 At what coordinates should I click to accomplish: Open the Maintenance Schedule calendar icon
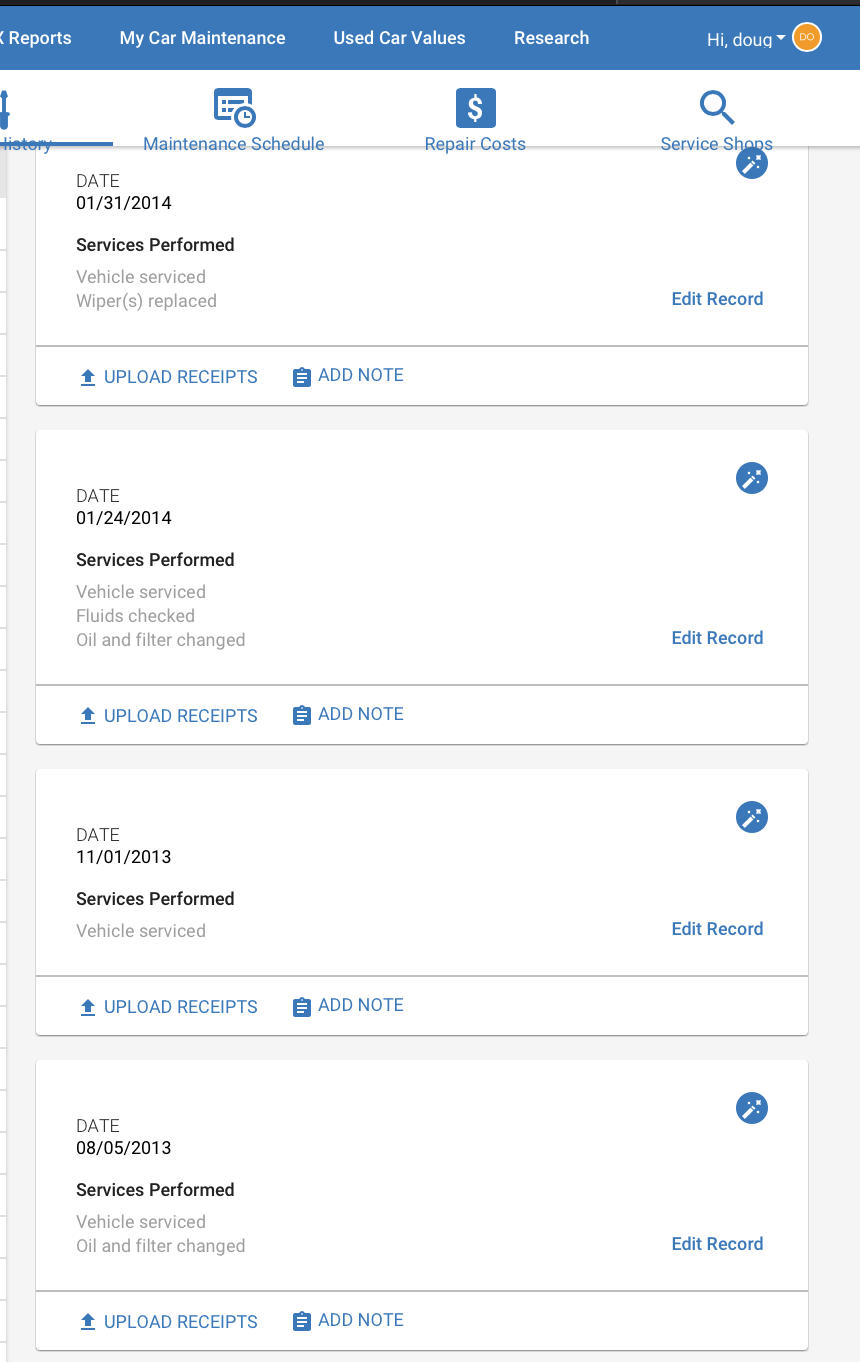[234, 108]
